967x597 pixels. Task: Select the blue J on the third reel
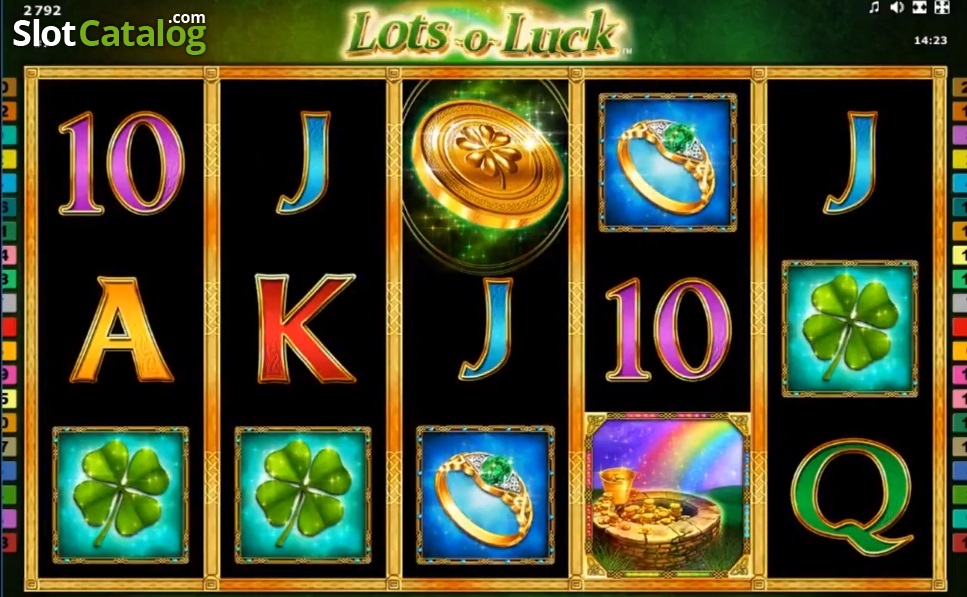coord(487,328)
